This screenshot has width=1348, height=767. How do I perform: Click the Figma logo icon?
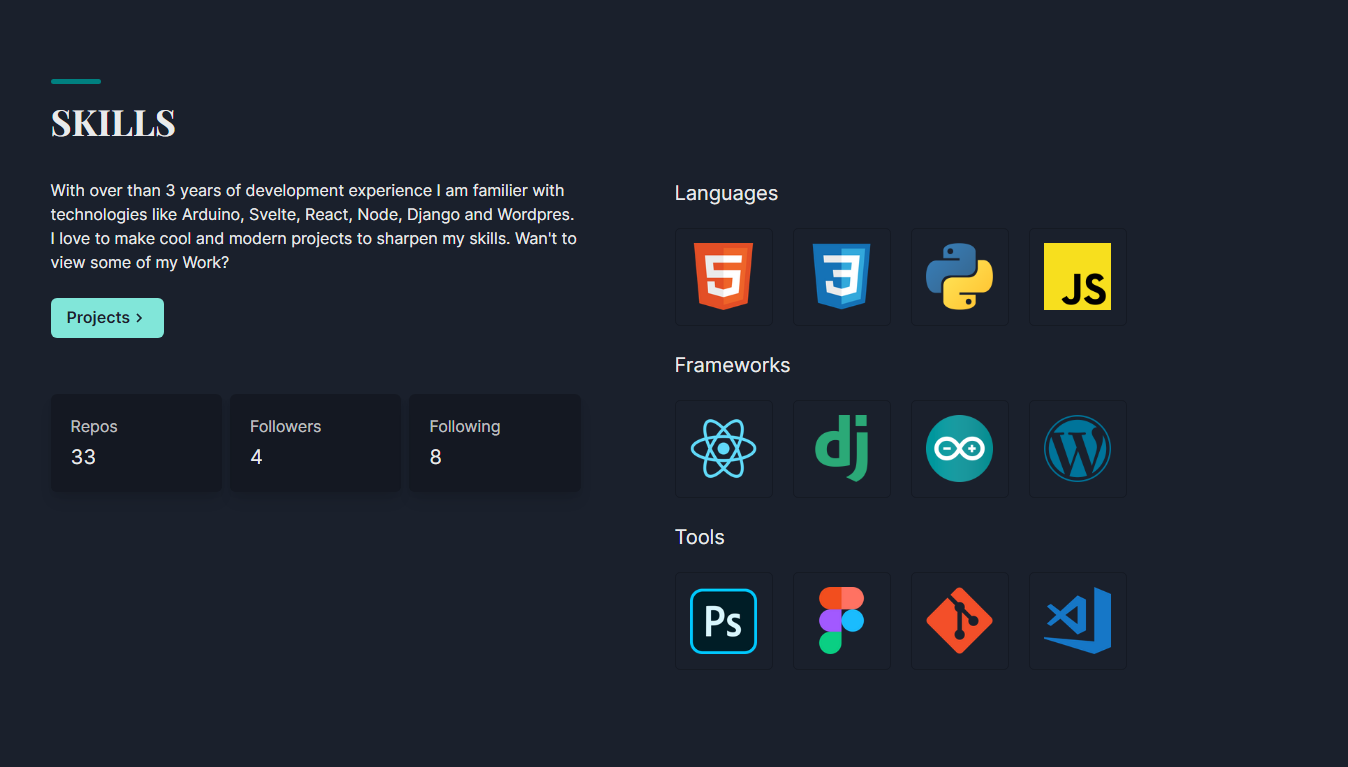click(842, 621)
